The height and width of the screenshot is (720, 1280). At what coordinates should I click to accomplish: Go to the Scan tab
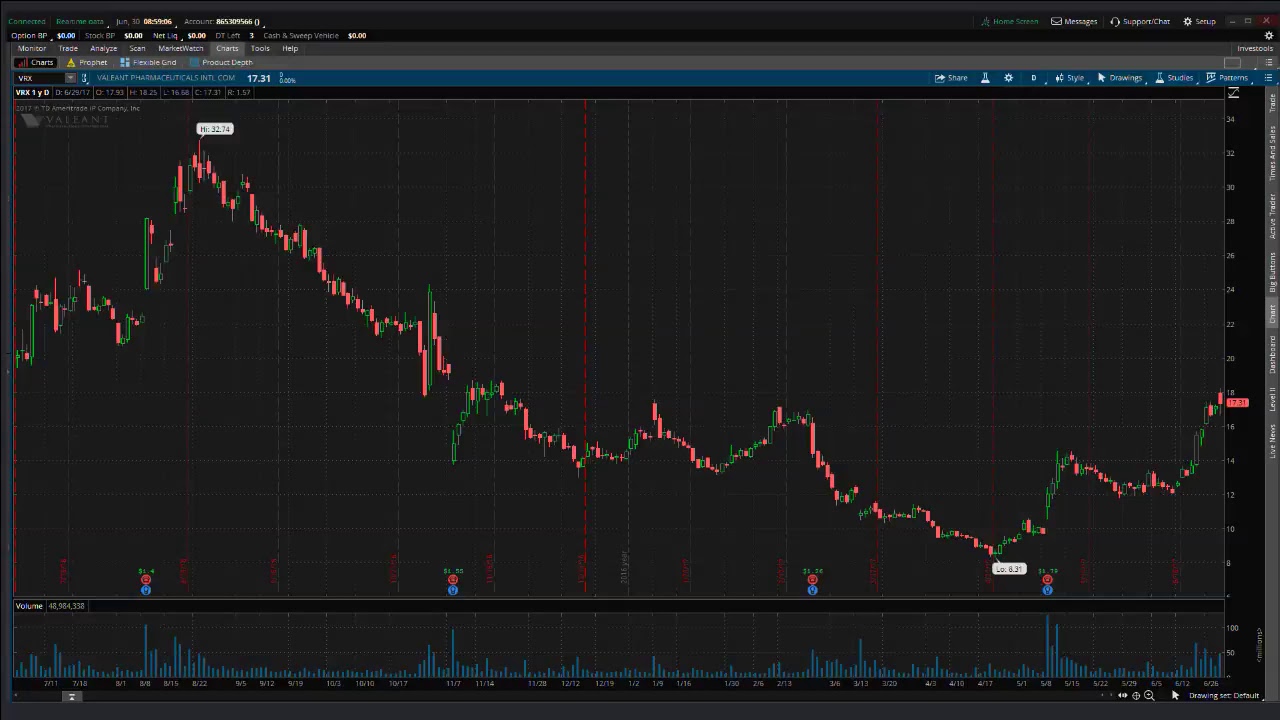(x=137, y=48)
